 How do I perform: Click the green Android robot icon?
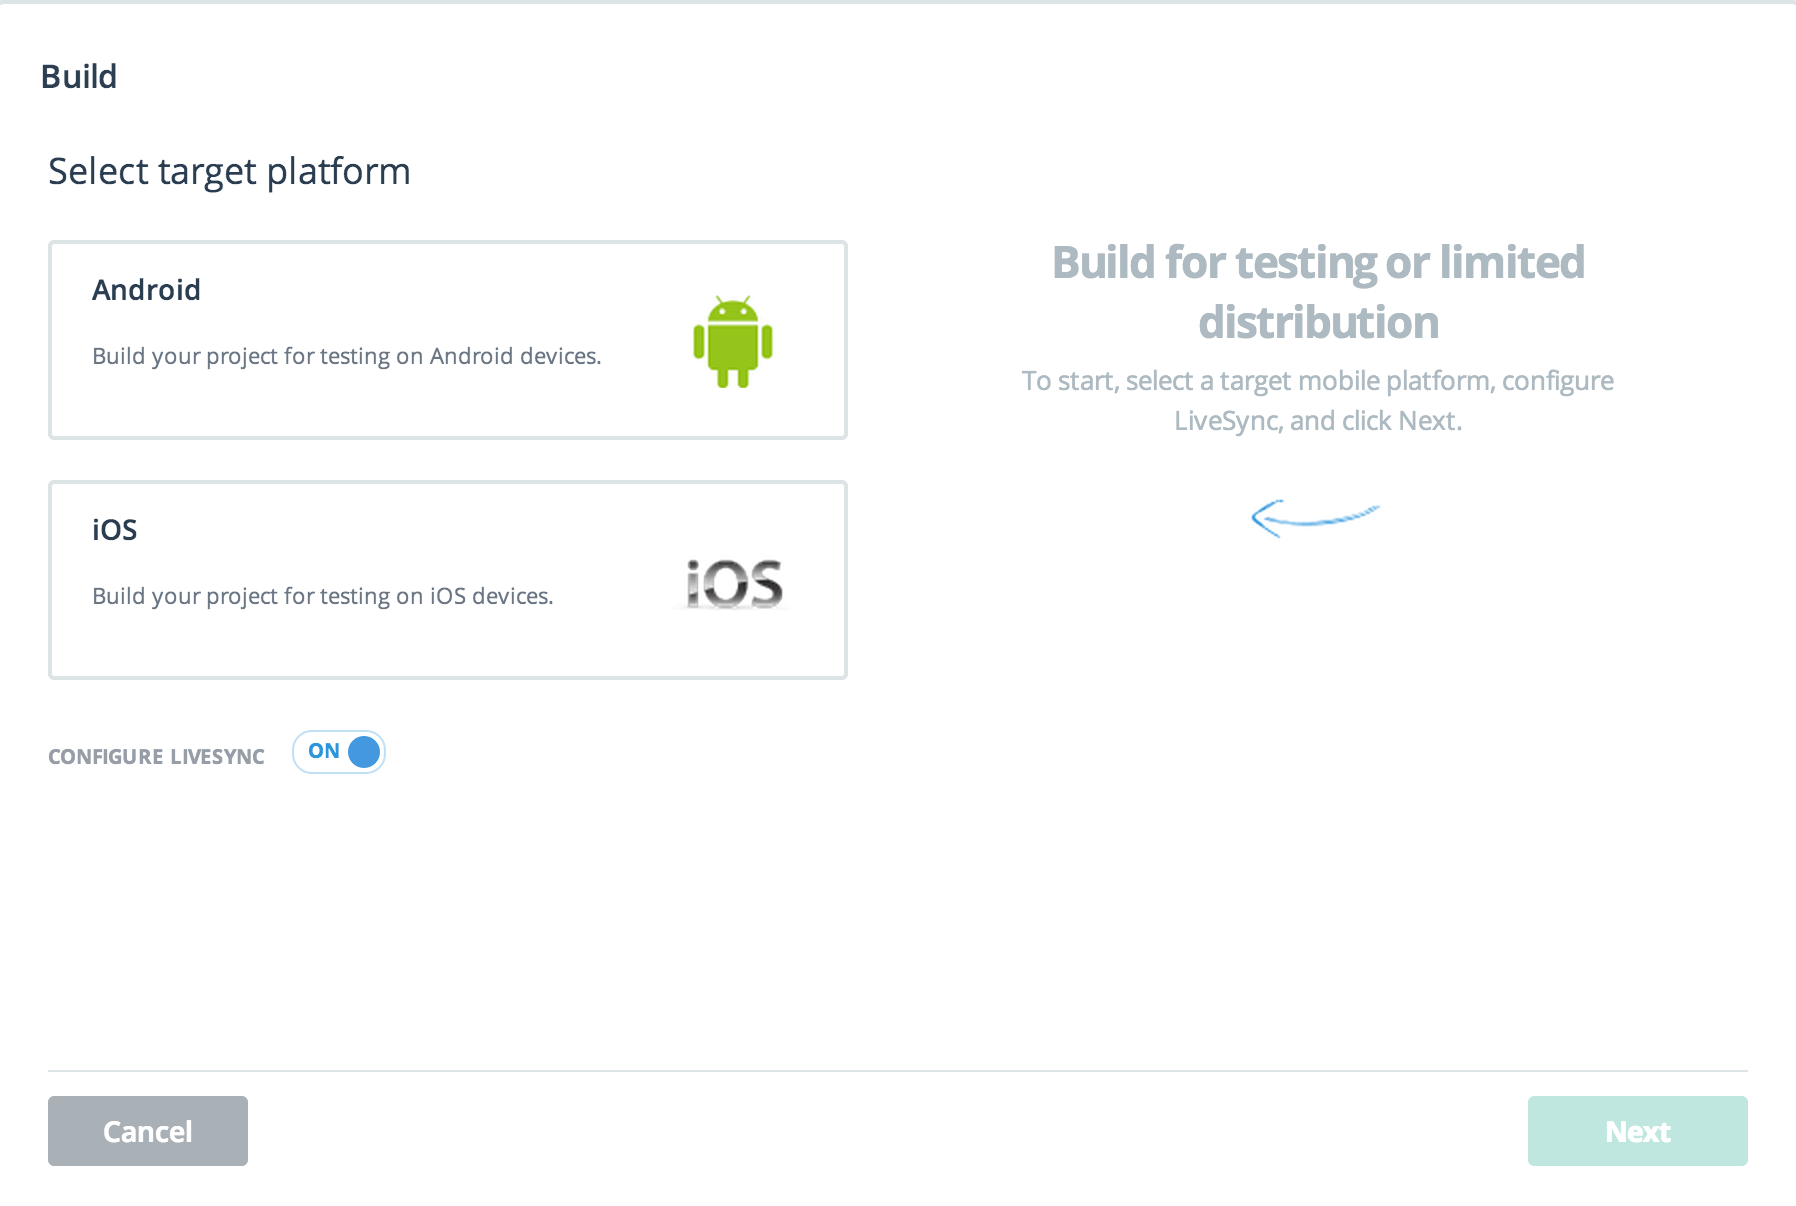pos(733,341)
